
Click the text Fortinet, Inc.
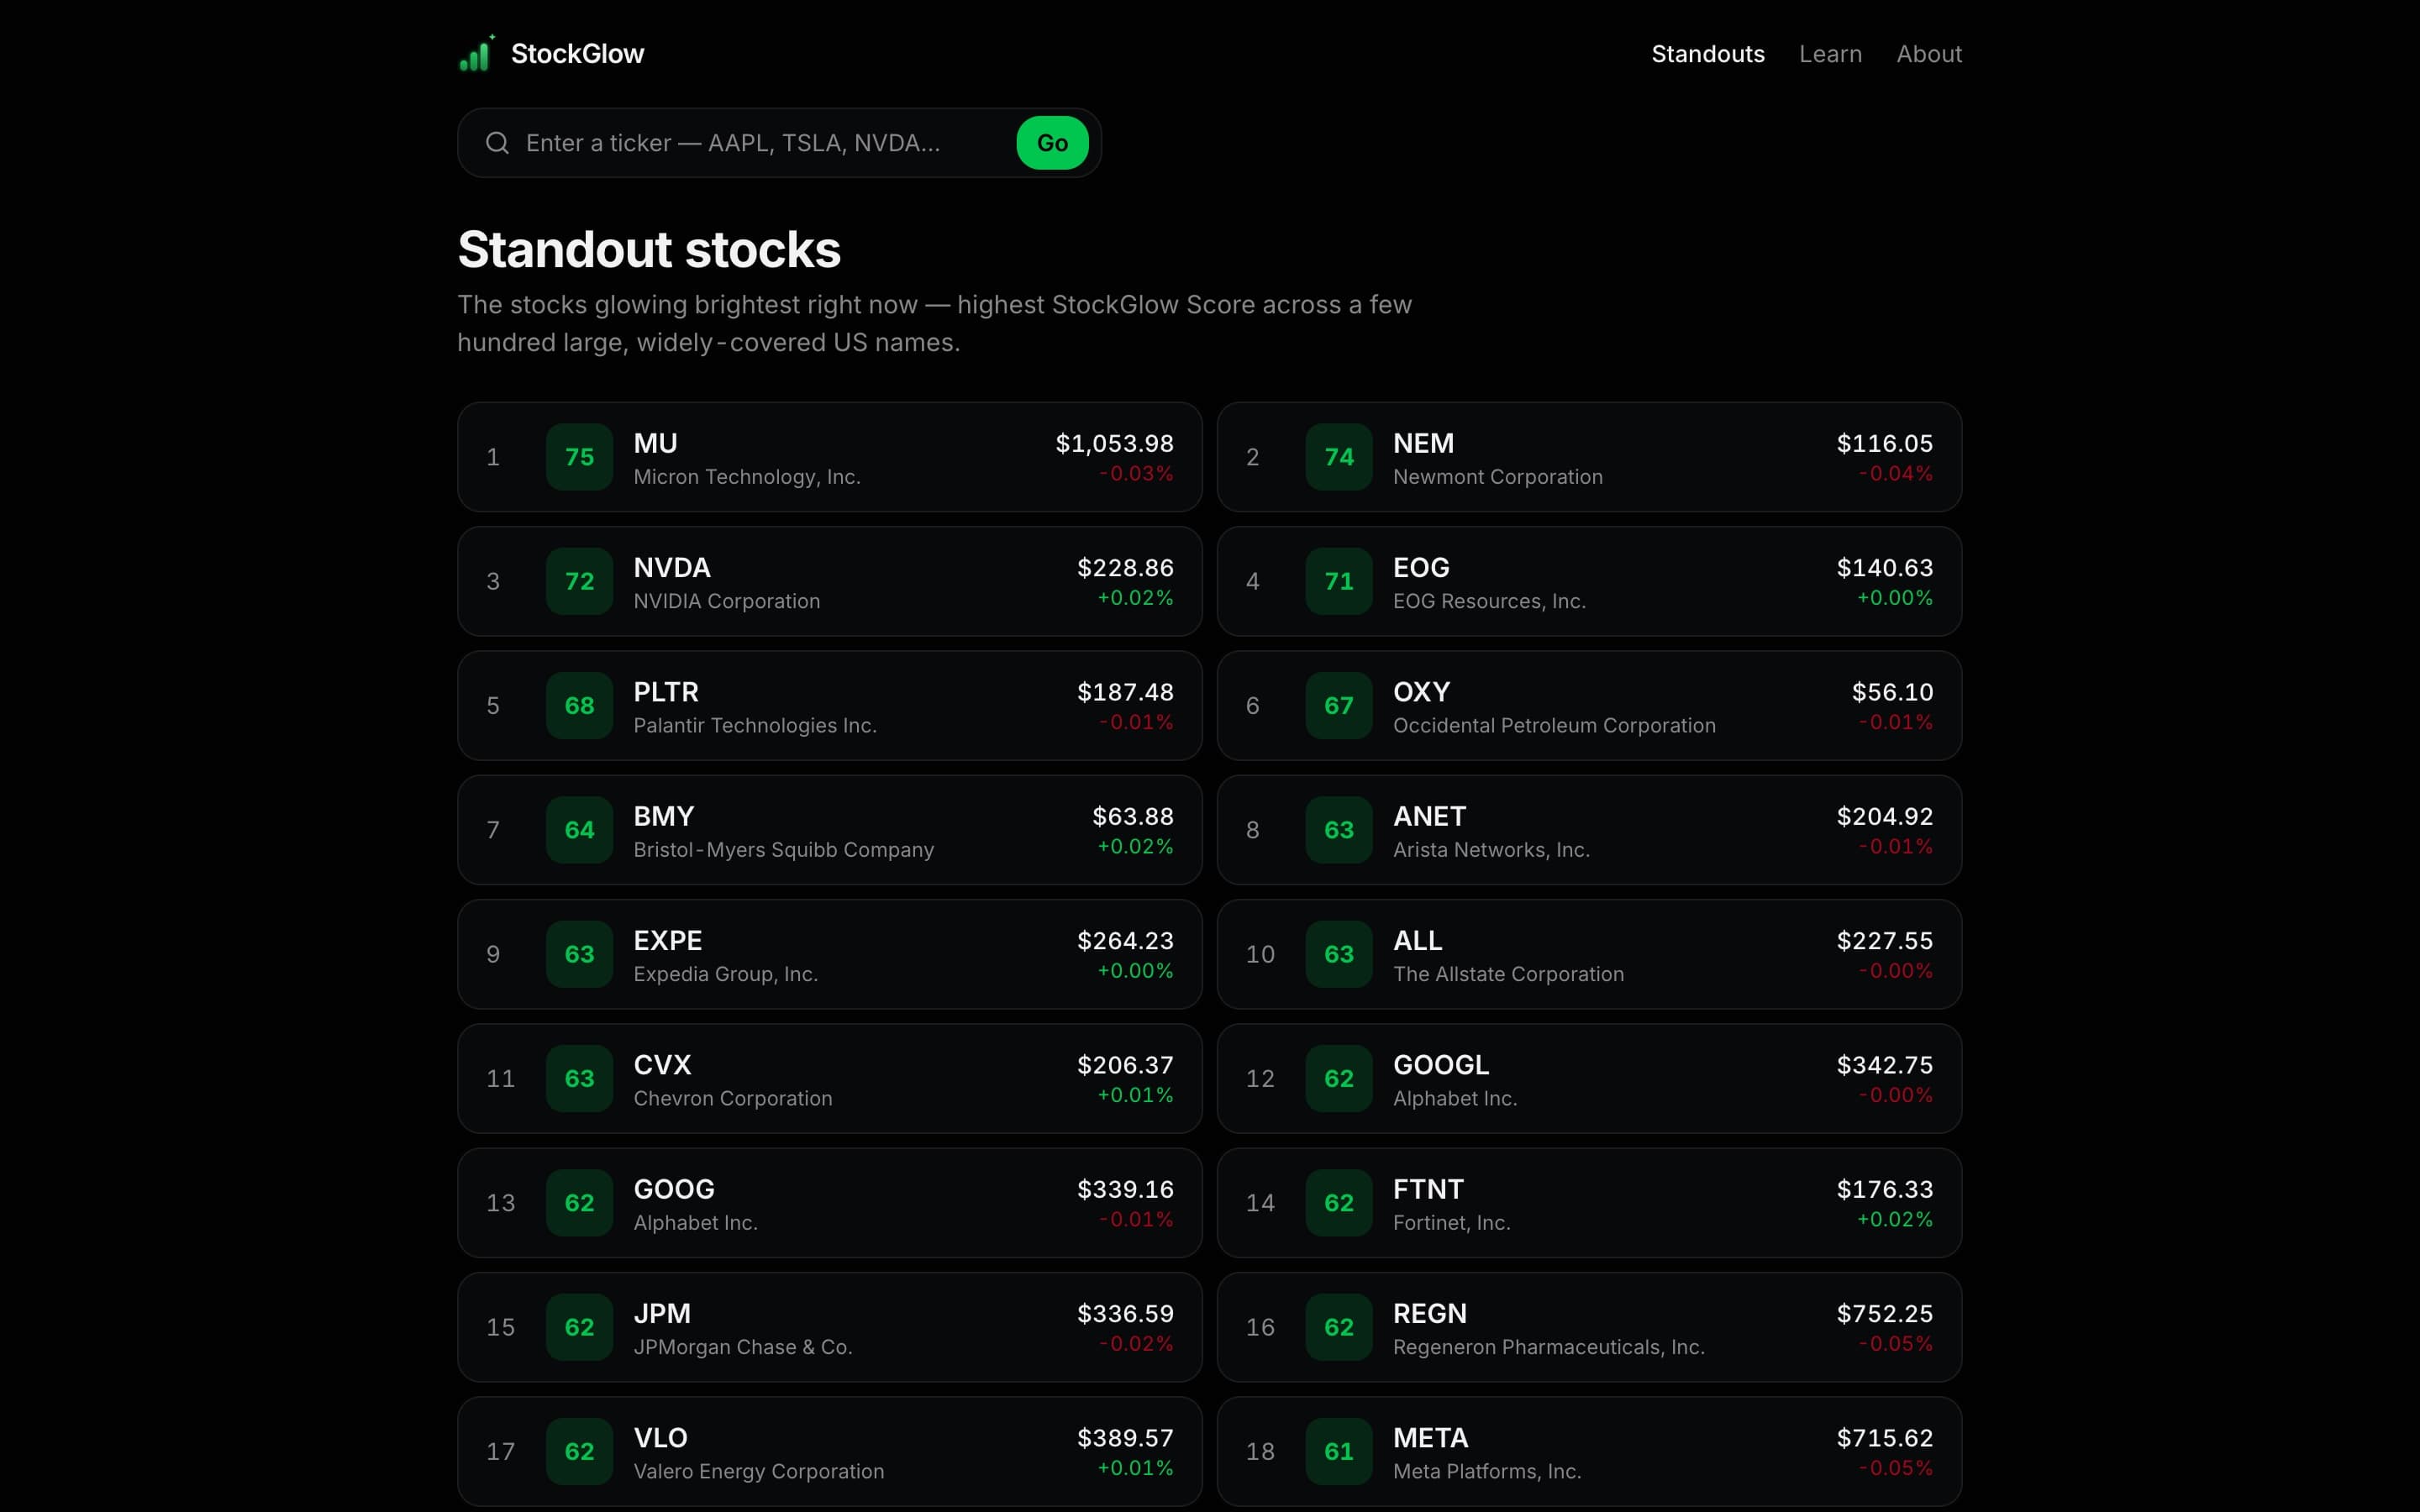click(1451, 1223)
